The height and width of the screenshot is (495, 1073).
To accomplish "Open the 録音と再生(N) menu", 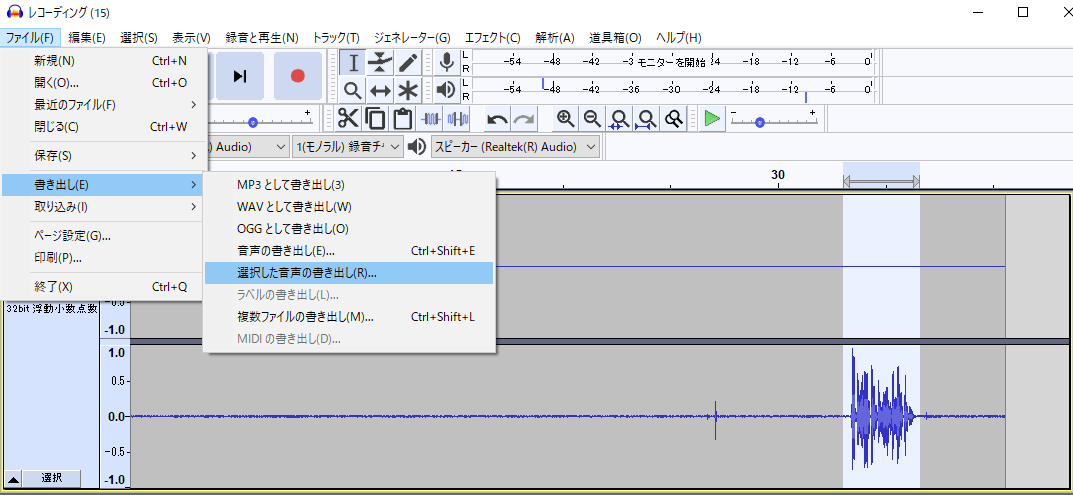I will click(262, 38).
